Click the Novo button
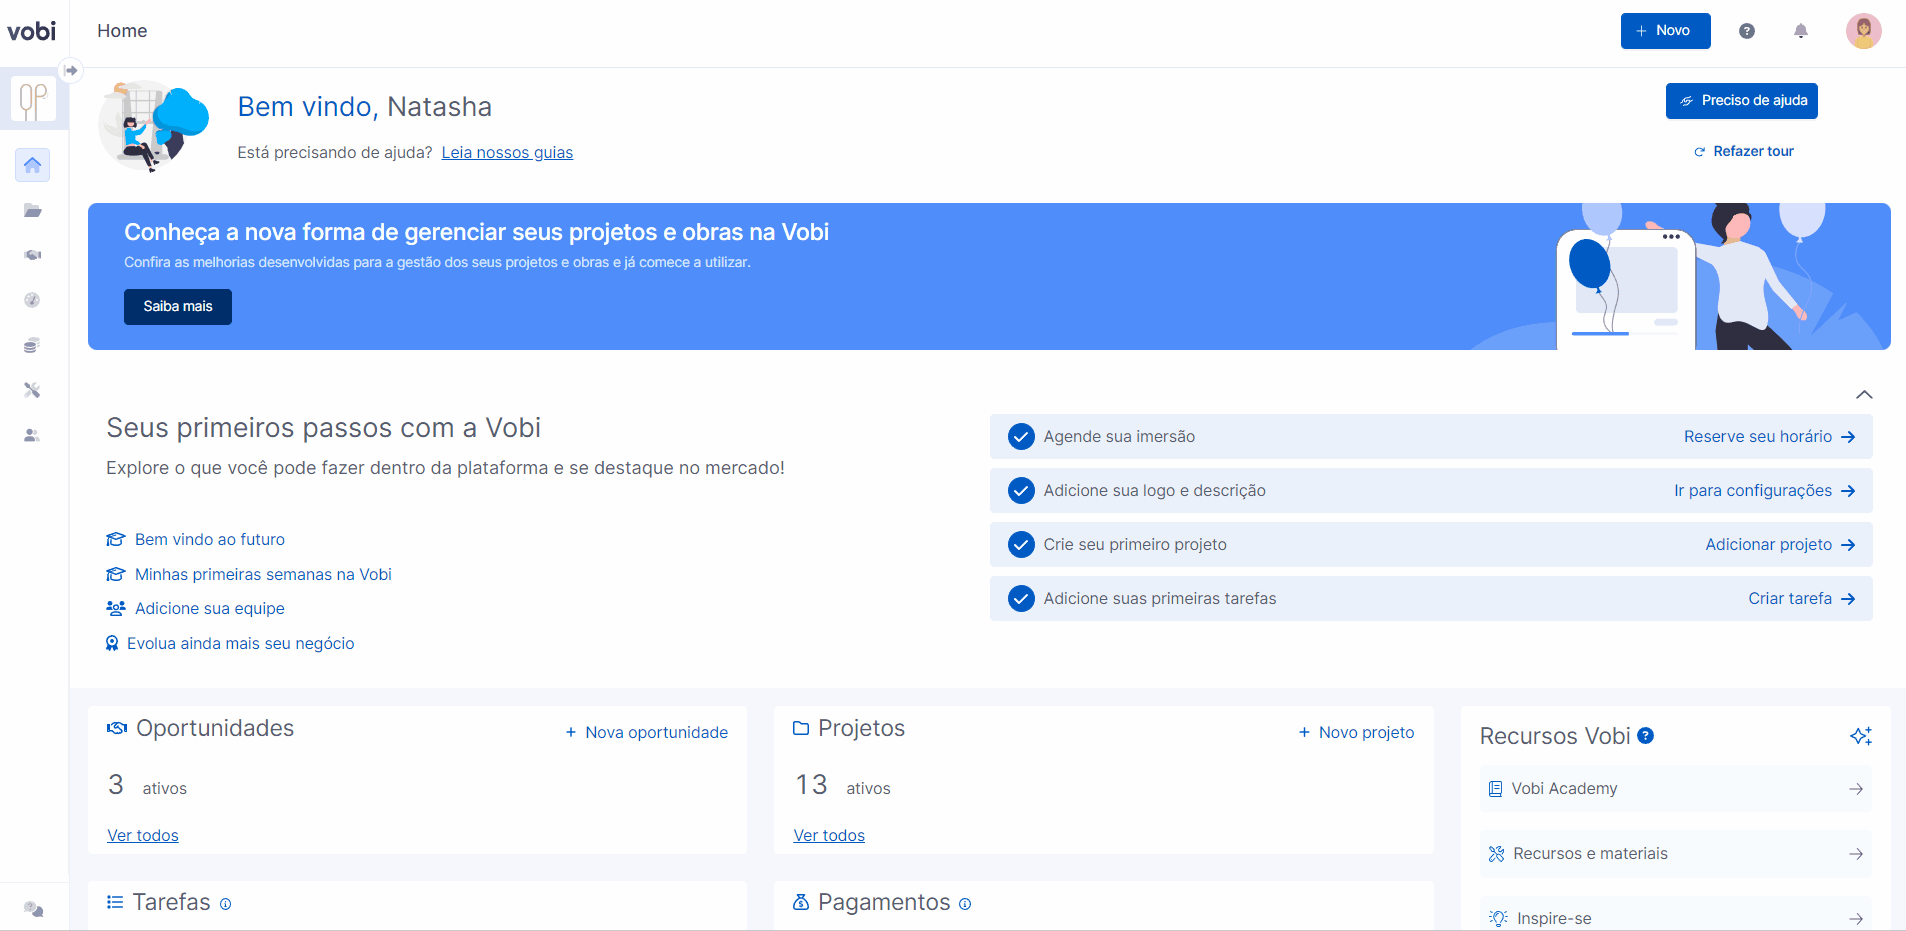This screenshot has height=931, width=1906. [x=1666, y=31]
